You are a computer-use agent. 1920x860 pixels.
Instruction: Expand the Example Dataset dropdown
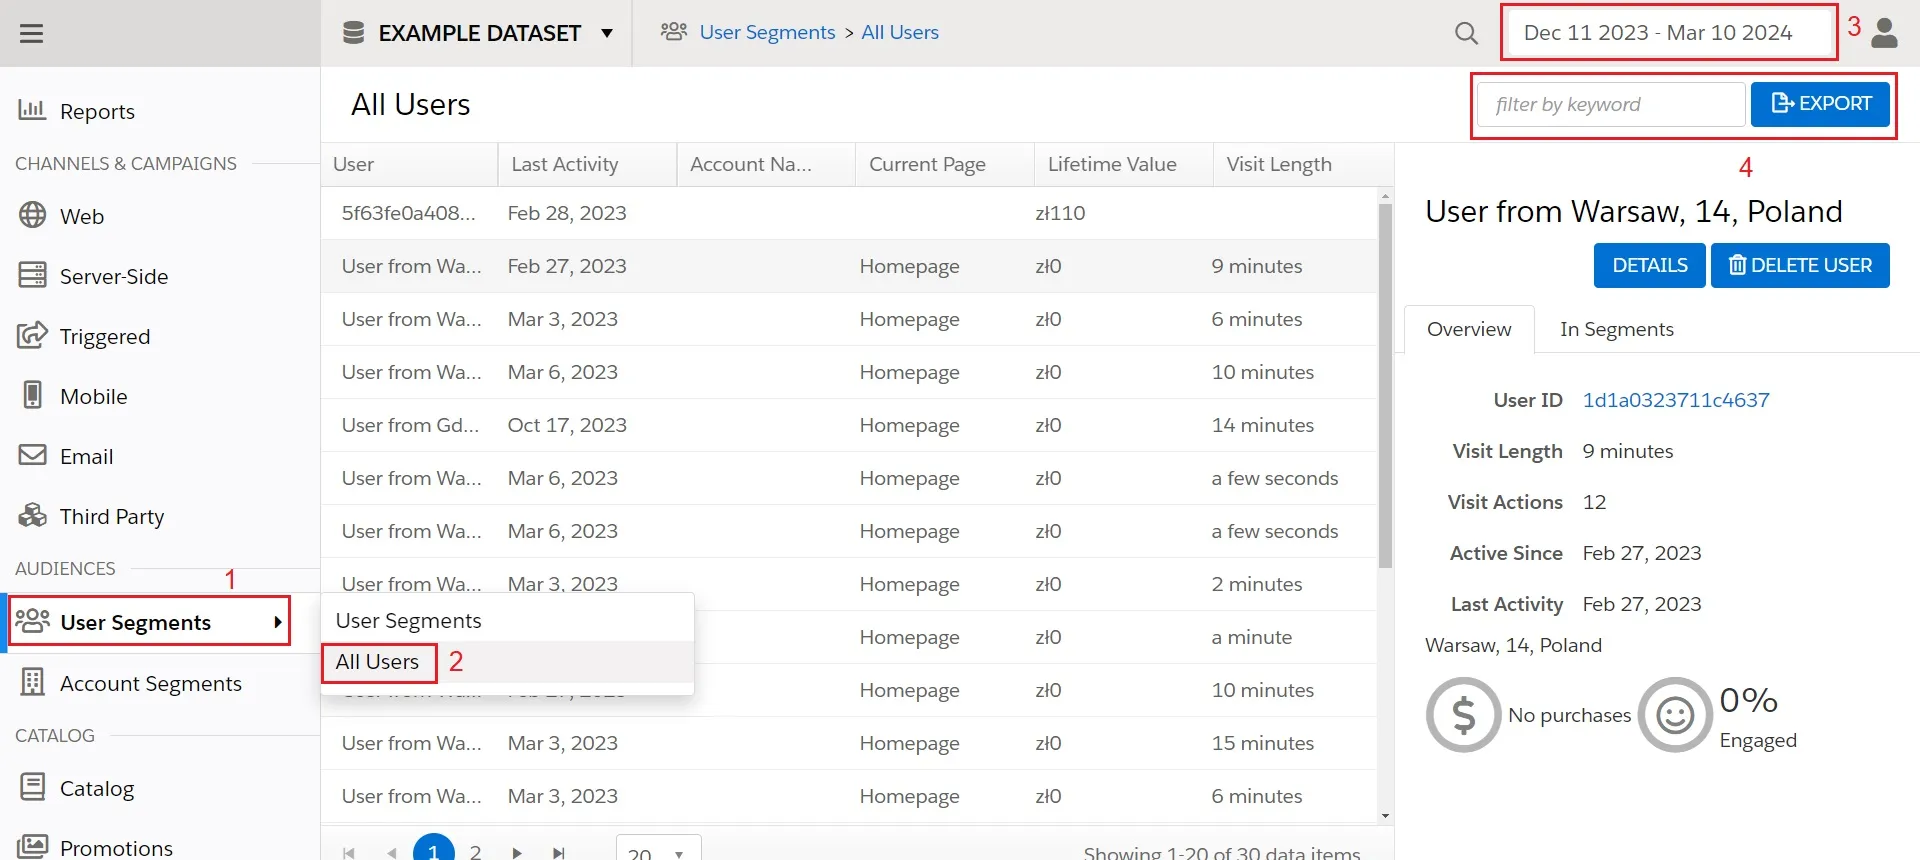point(606,33)
